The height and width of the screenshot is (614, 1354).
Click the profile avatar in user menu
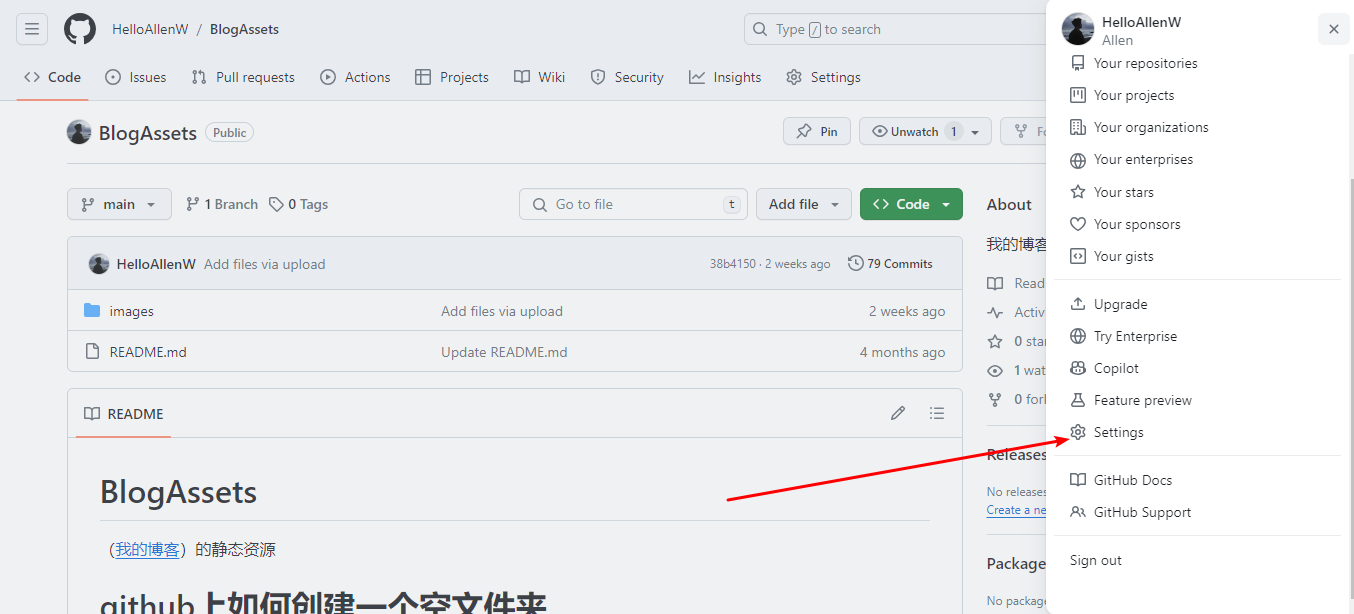point(1078,29)
